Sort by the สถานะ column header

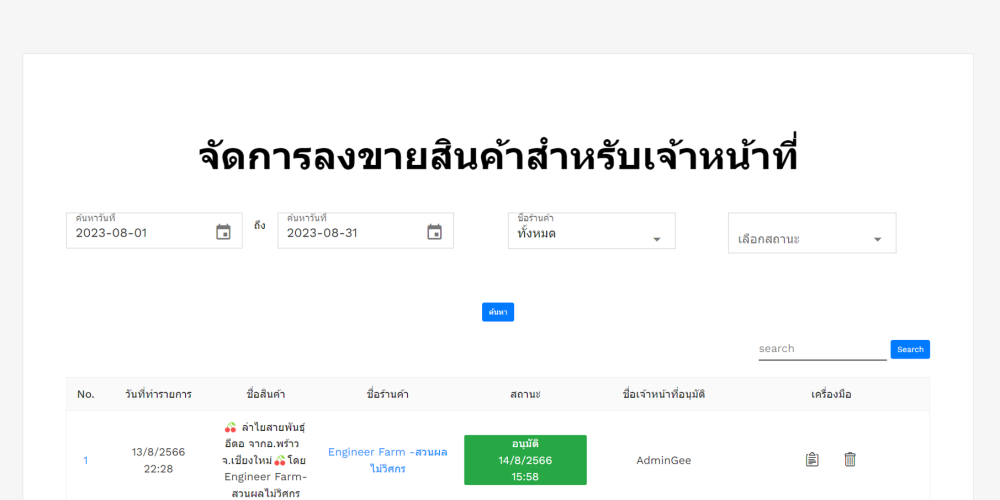coord(525,394)
